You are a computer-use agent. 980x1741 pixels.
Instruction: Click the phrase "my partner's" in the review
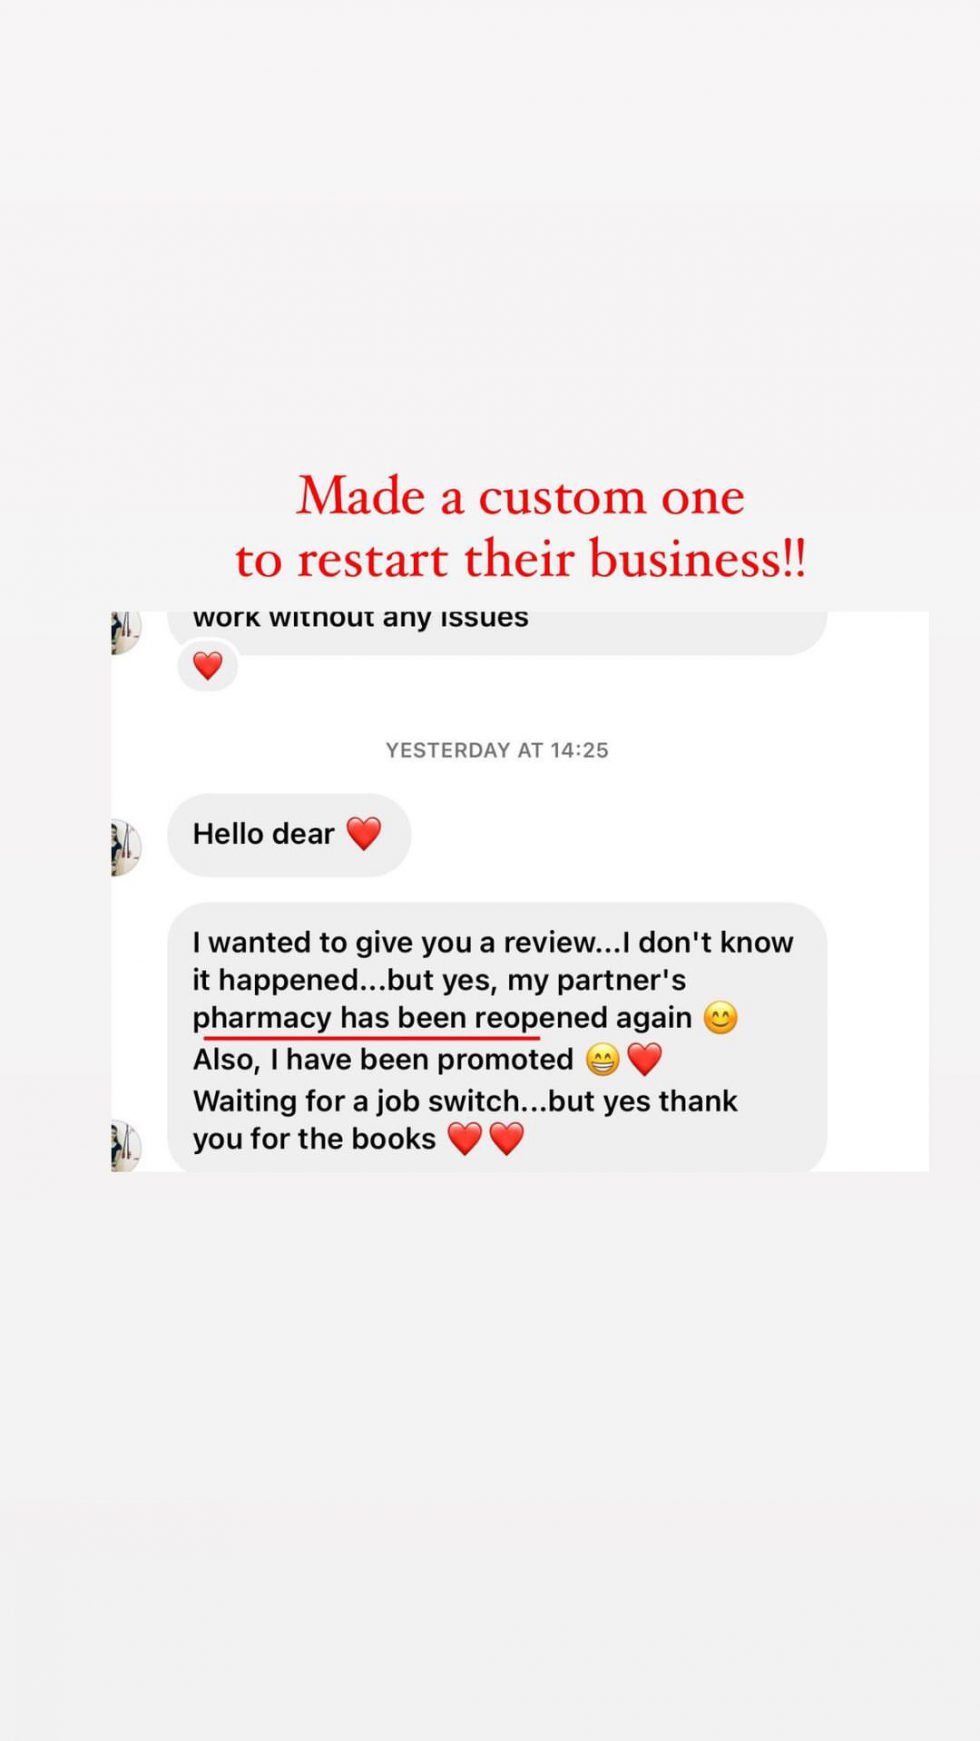(596, 981)
